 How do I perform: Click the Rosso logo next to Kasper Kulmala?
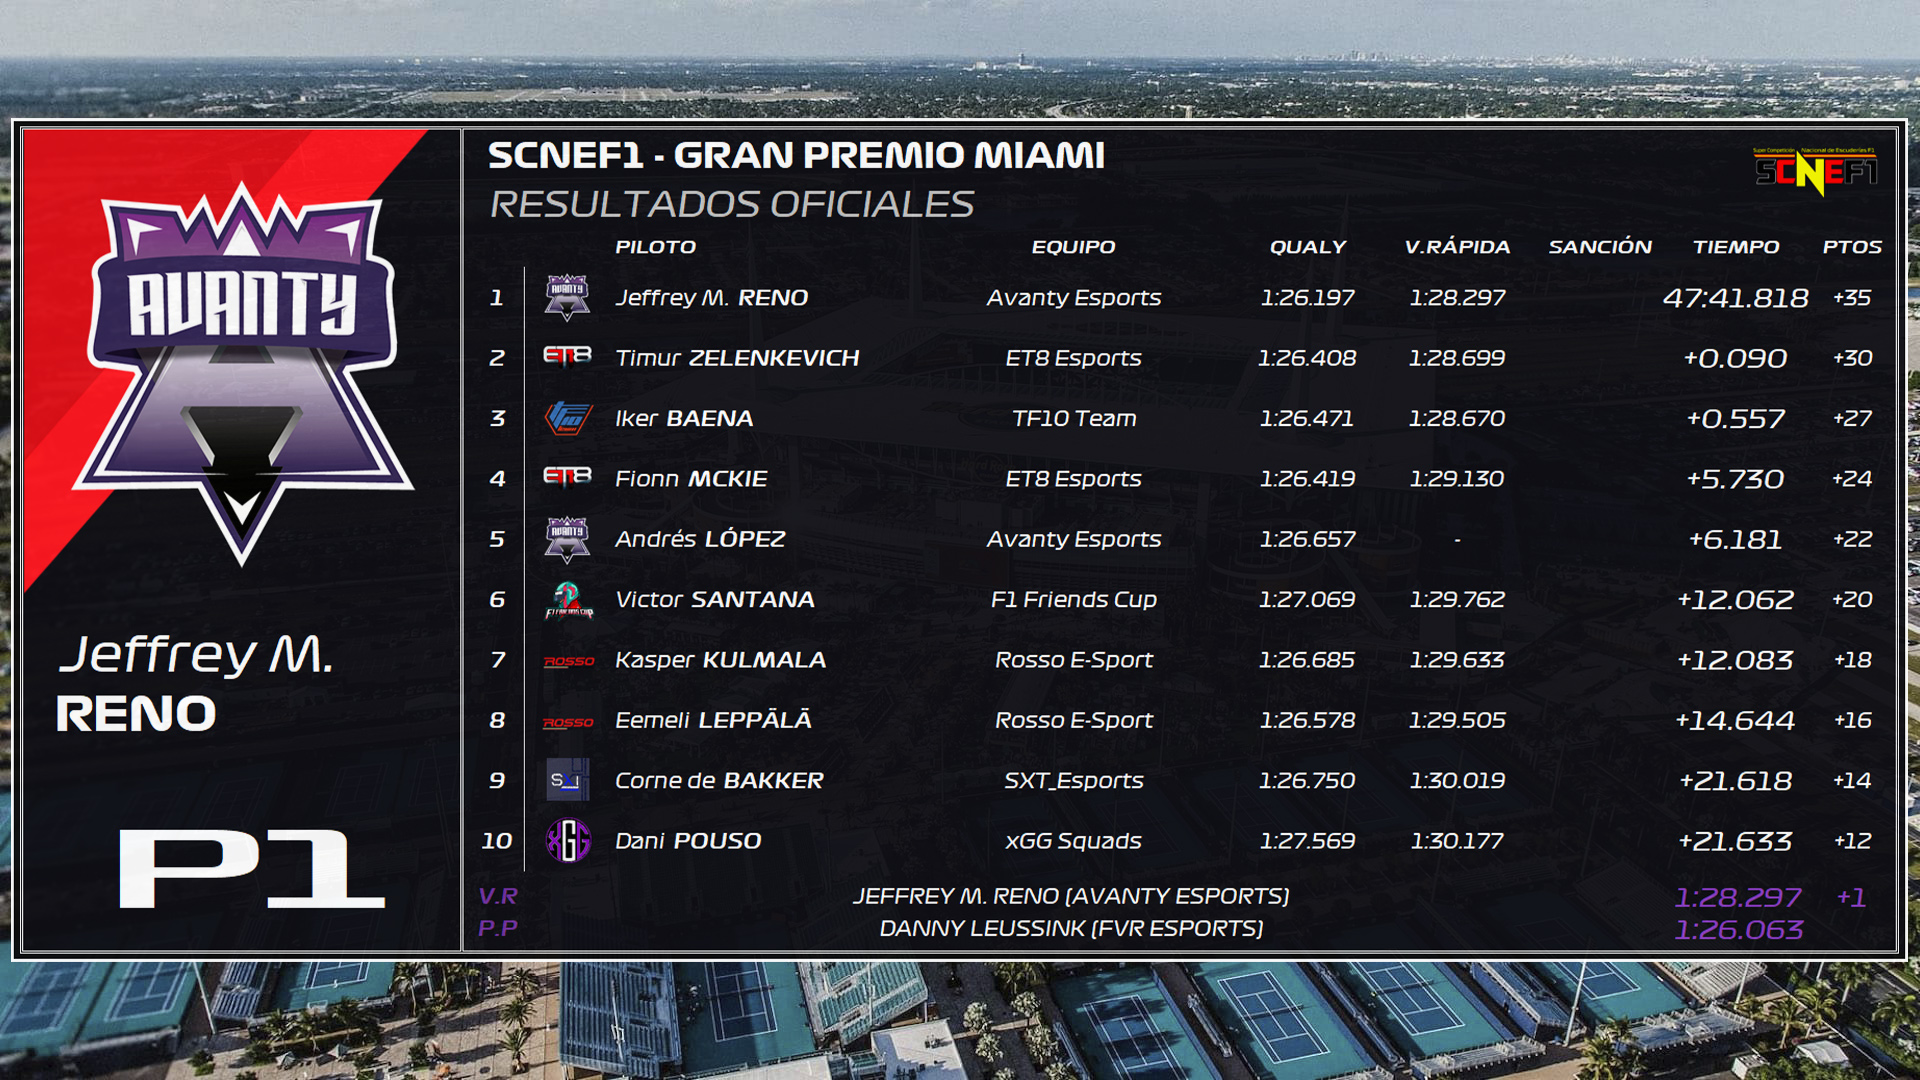pyautogui.click(x=568, y=661)
